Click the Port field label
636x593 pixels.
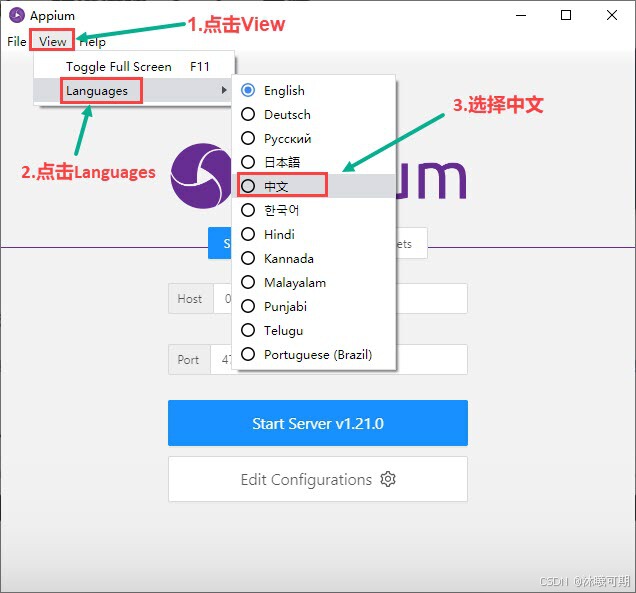(188, 359)
